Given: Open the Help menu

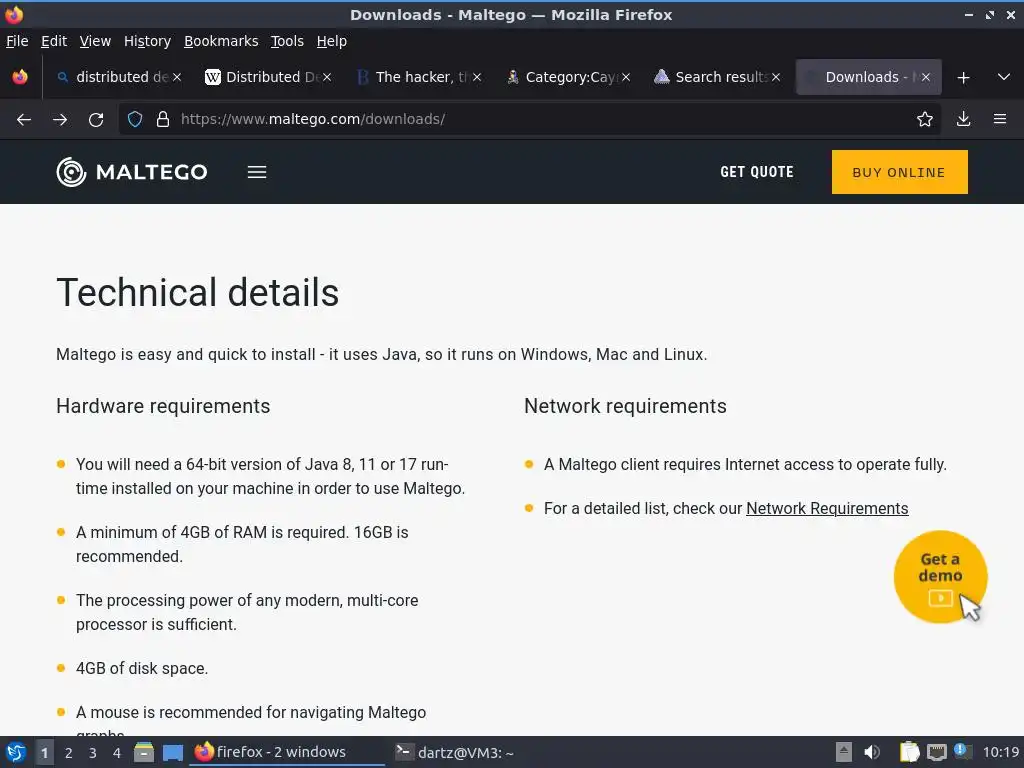Looking at the screenshot, I should [x=331, y=41].
